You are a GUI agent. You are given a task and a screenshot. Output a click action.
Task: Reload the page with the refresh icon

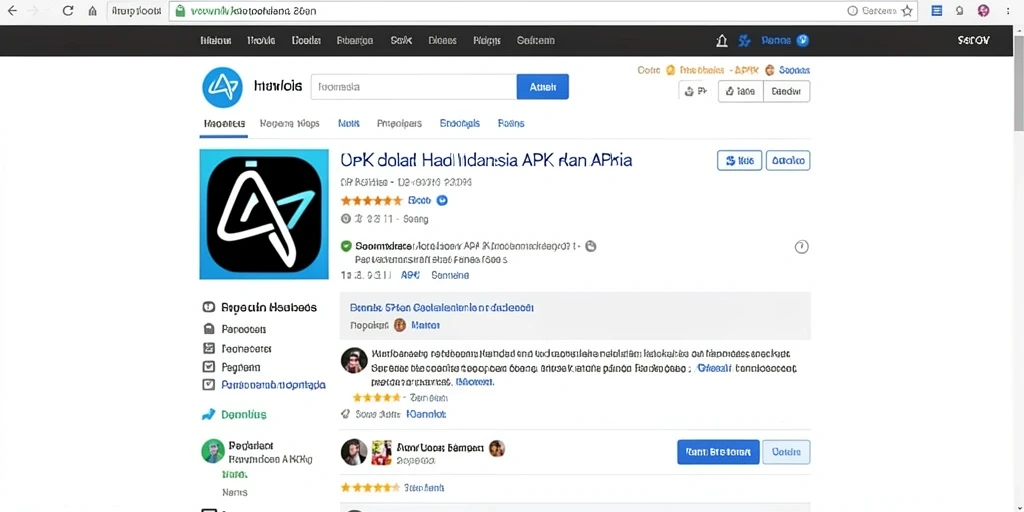click(67, 11)
